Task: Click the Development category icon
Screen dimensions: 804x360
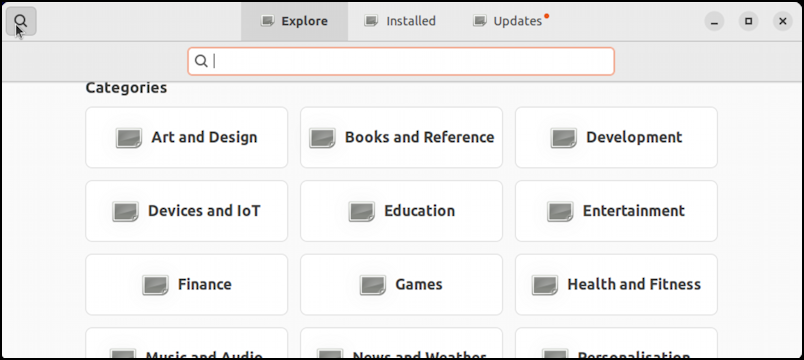Action: 564,138
